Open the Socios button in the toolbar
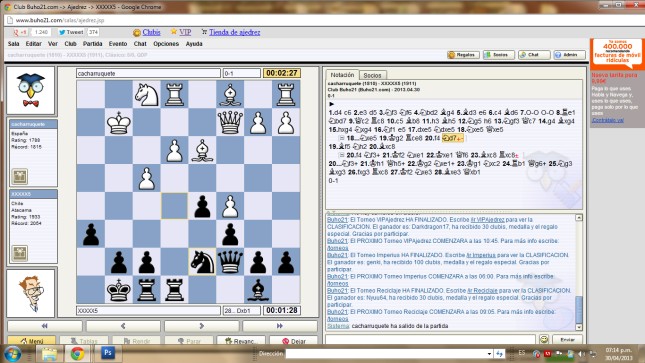Viewport: 645px width, 363px height. [498, 55]
